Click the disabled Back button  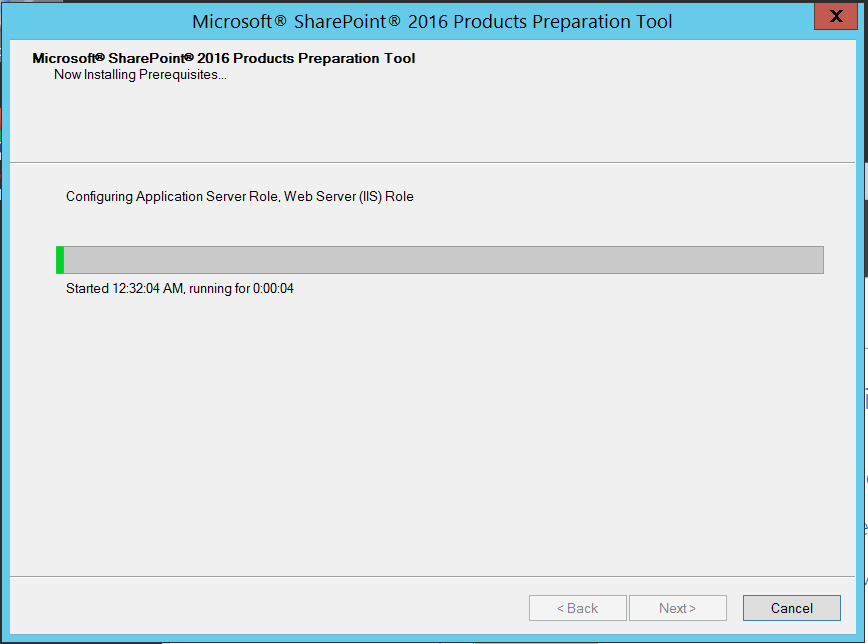click(577, 608)
